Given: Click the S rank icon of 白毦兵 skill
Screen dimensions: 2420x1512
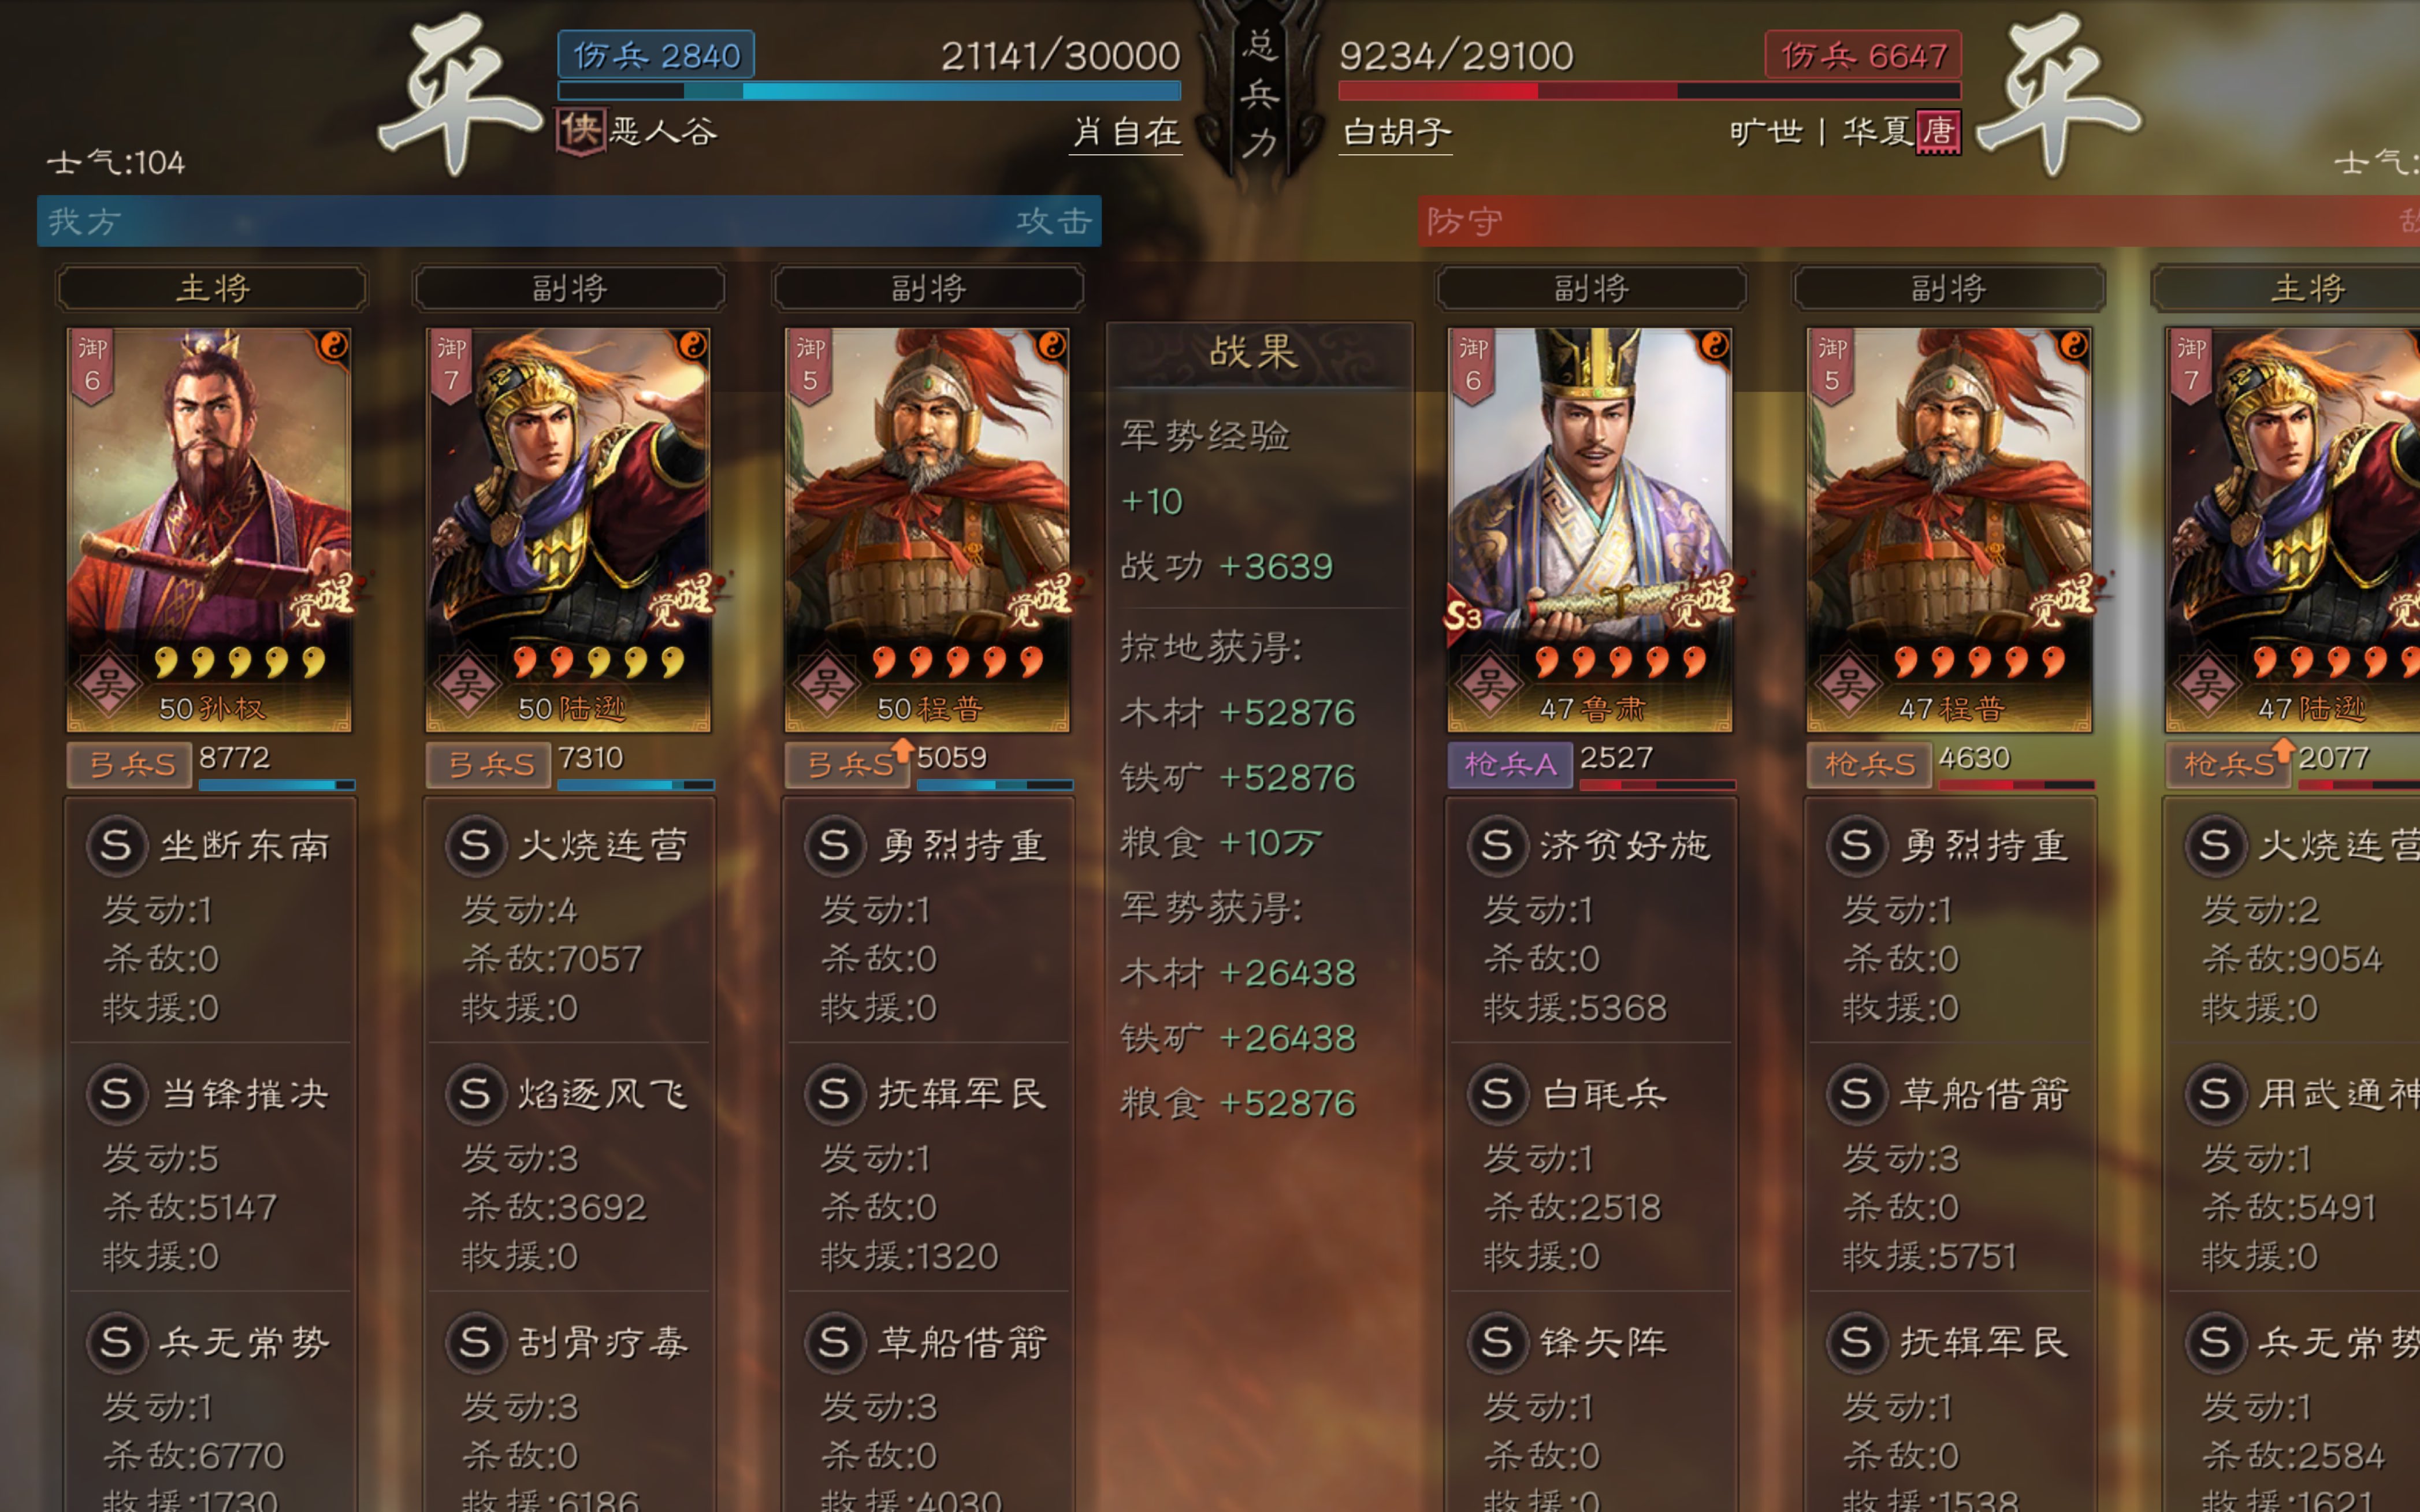Looking at the screenshot, I should tap(1497, 1094).
